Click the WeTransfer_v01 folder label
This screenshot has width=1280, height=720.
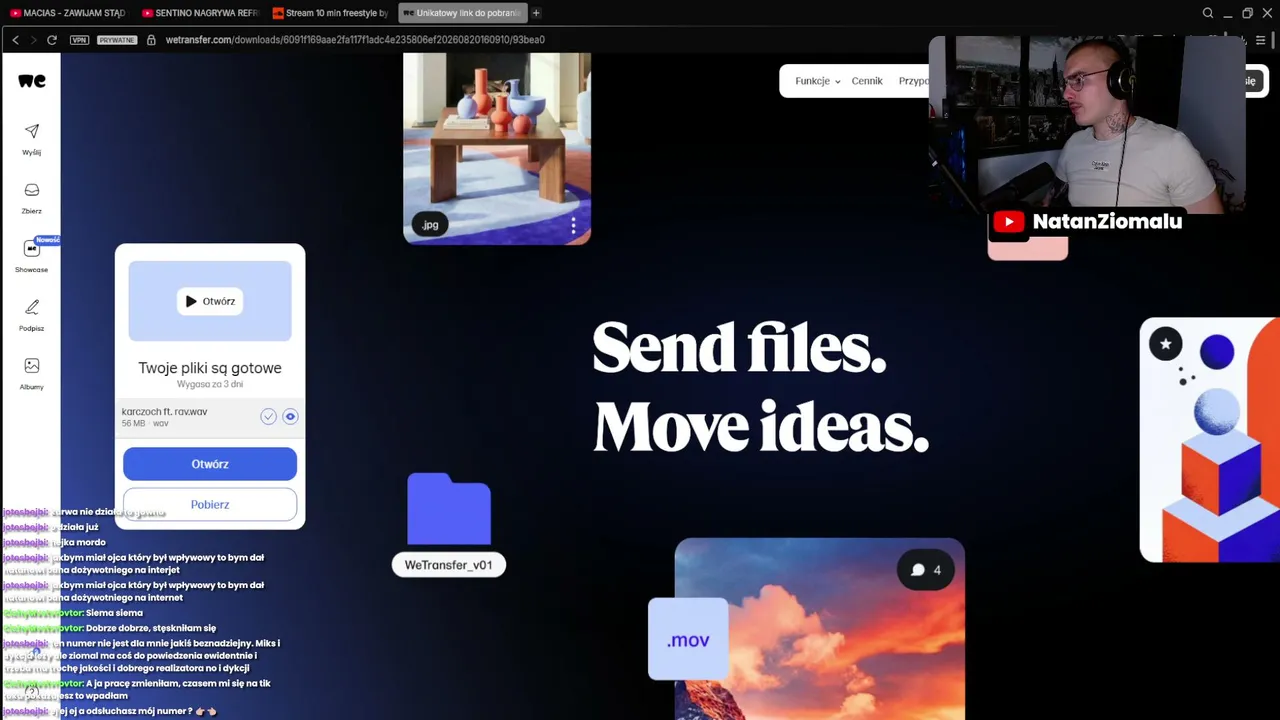pos(449,565)
